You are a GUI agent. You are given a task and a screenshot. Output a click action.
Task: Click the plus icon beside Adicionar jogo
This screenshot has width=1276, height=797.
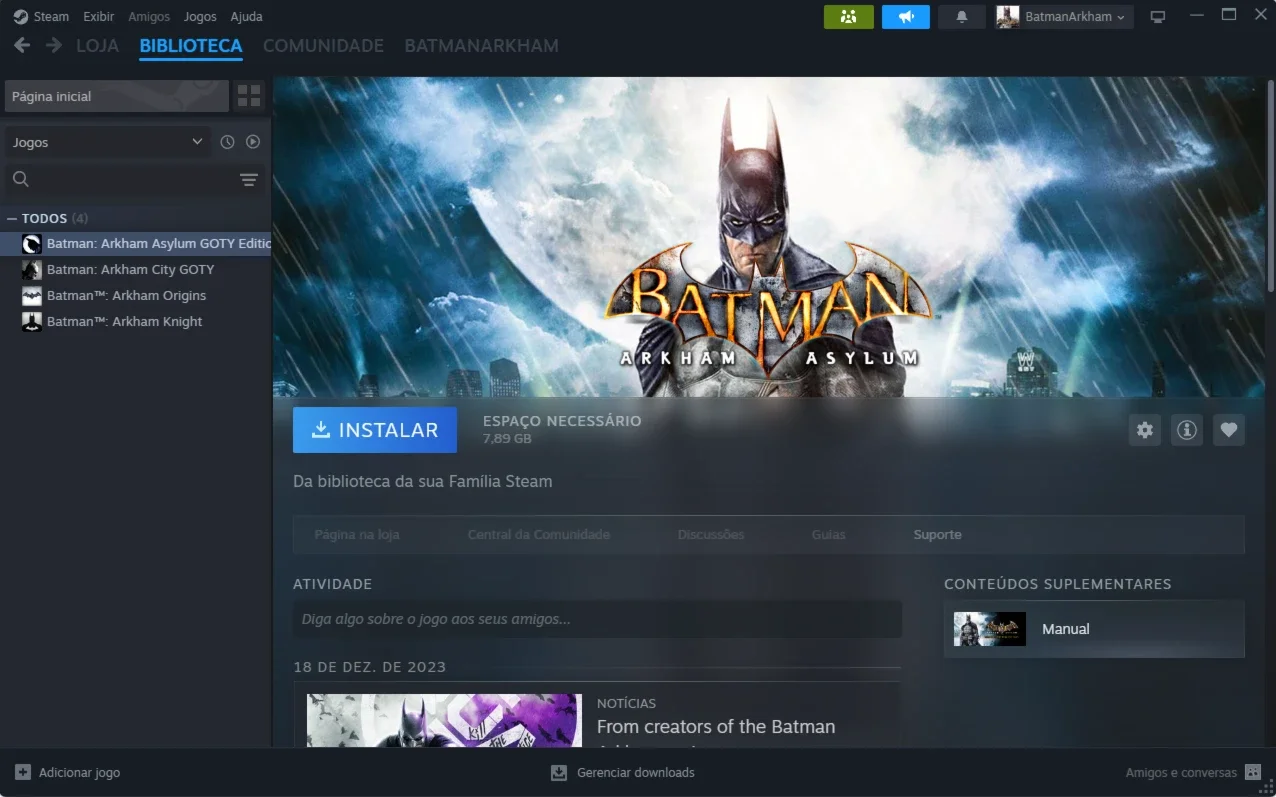(x=23, y=772)
